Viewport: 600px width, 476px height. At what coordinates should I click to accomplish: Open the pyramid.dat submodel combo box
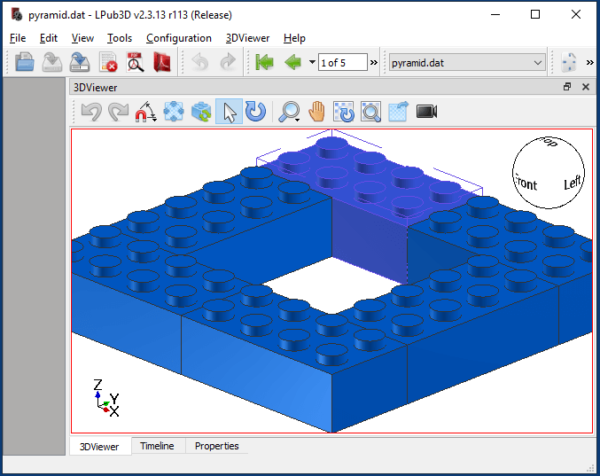click(x=467, y=62)
